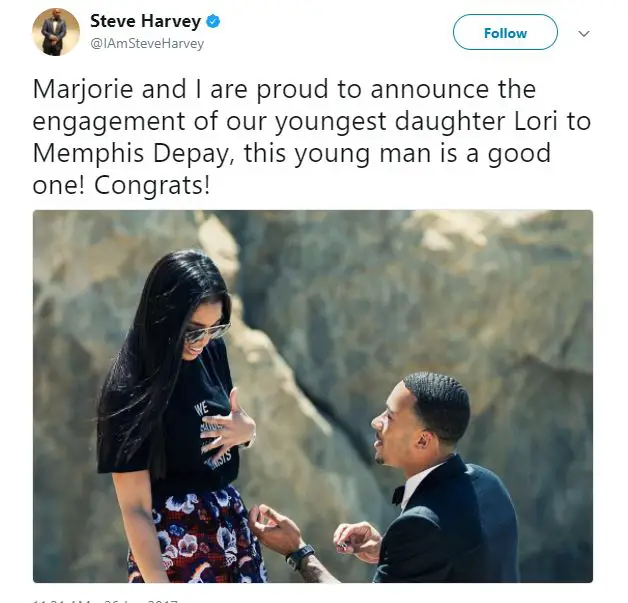Screen dimensions: 628x603
Task: Expand the tweet options chevron
Action: [584, 33]
